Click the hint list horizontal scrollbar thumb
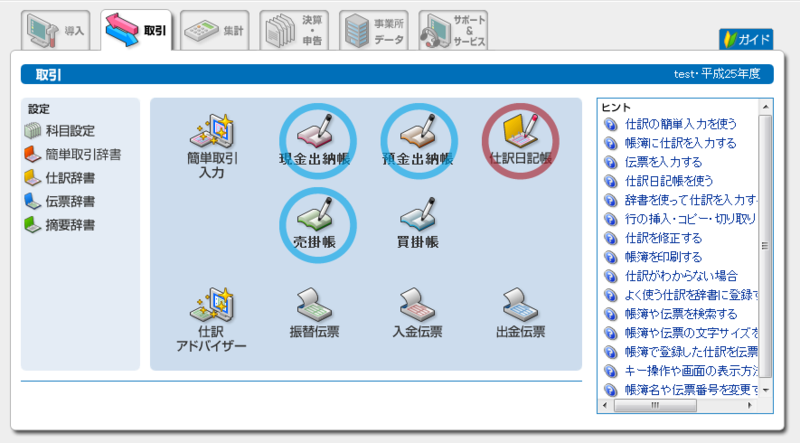 tap(655, 406)
